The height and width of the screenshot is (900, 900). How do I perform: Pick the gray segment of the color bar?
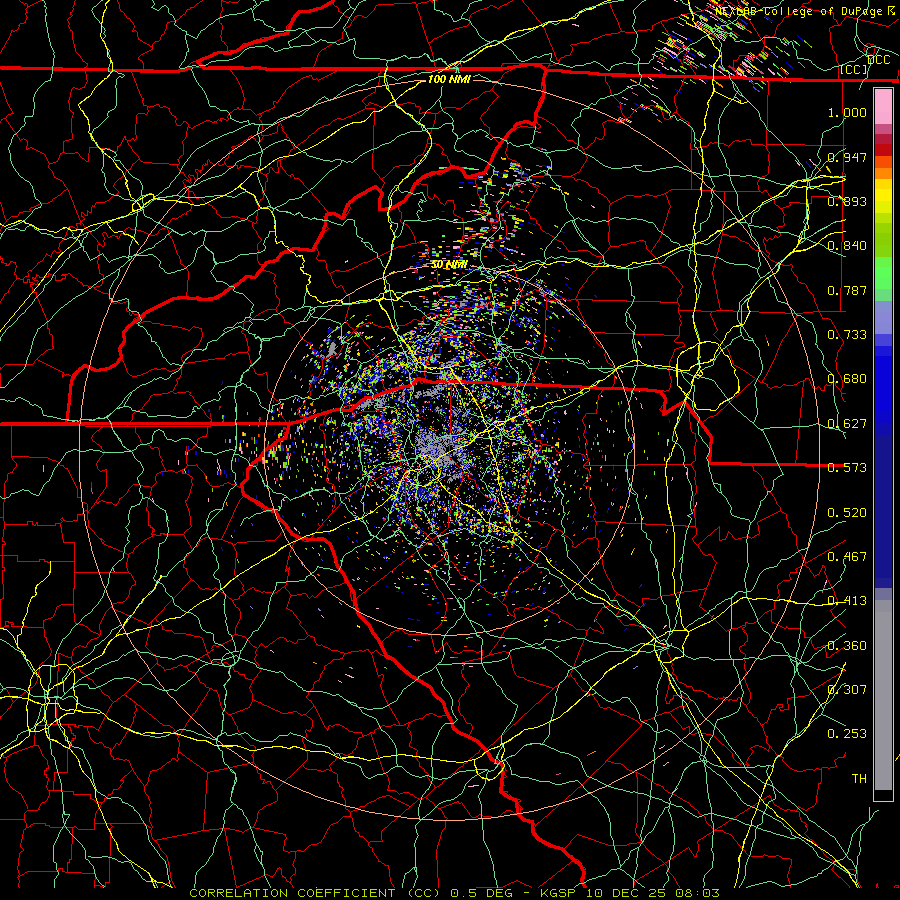point(883,695)
